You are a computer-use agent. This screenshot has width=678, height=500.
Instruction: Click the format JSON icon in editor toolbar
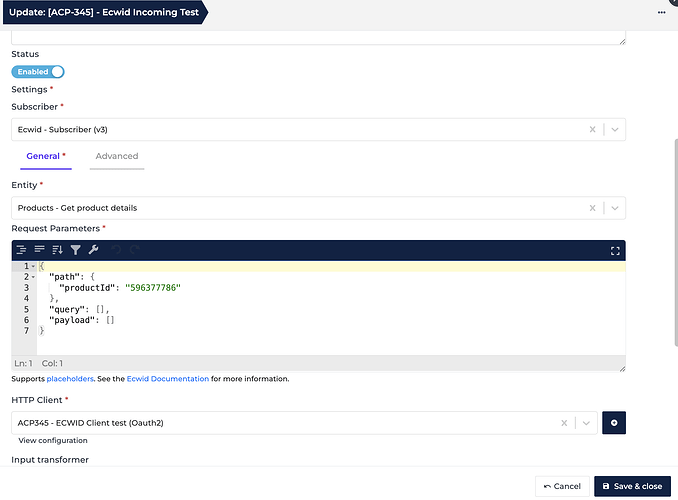(21, 250)
